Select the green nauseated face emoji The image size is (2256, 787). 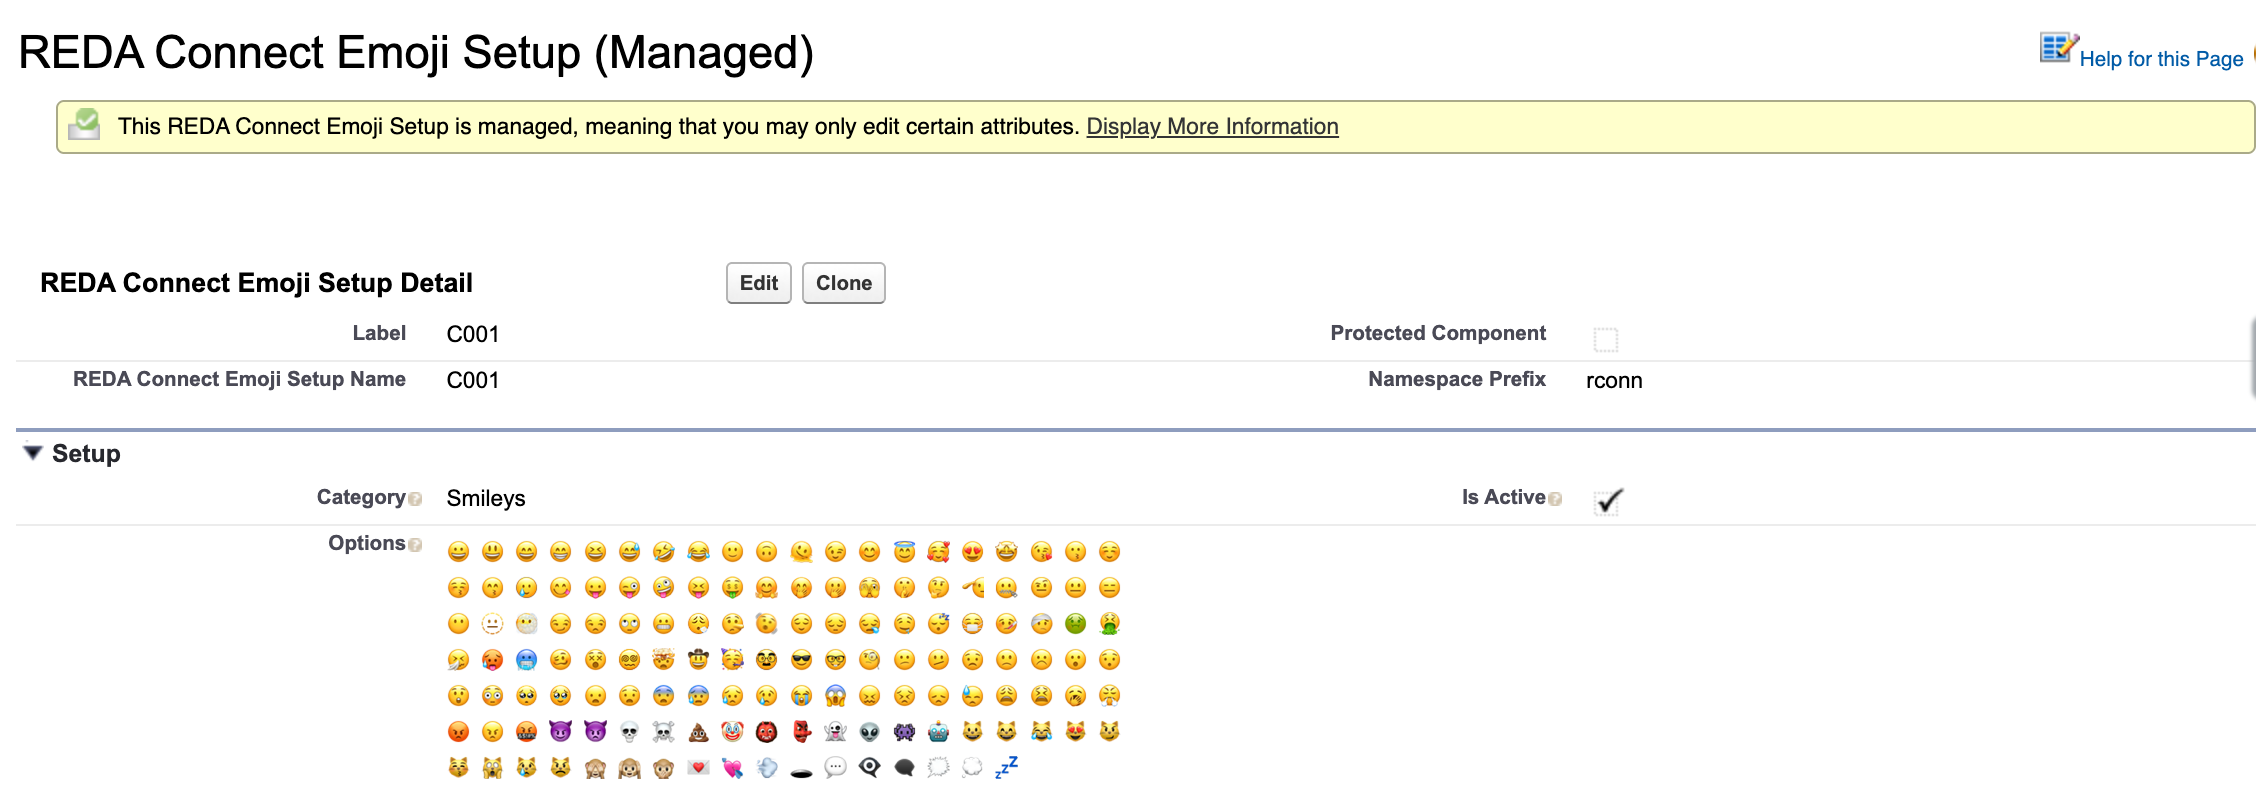click(1075, 623)
